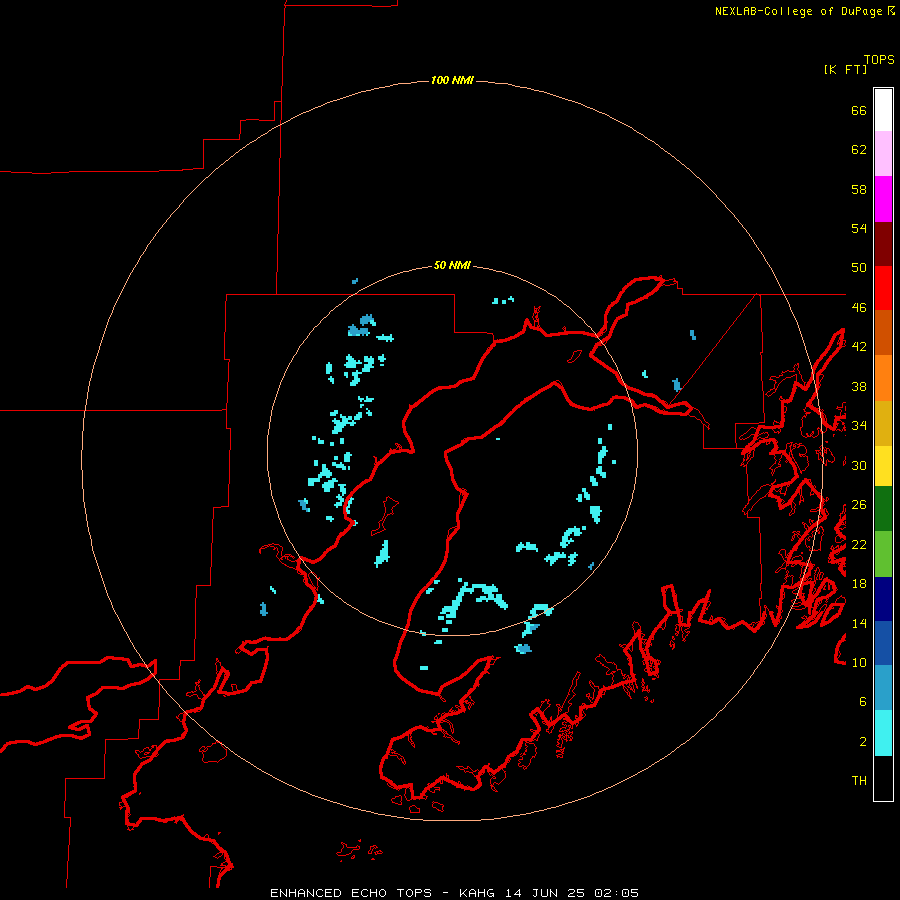
Task: Select the white 66 kft color swatch
Action: pyautogui.click(x=883, y=110)
